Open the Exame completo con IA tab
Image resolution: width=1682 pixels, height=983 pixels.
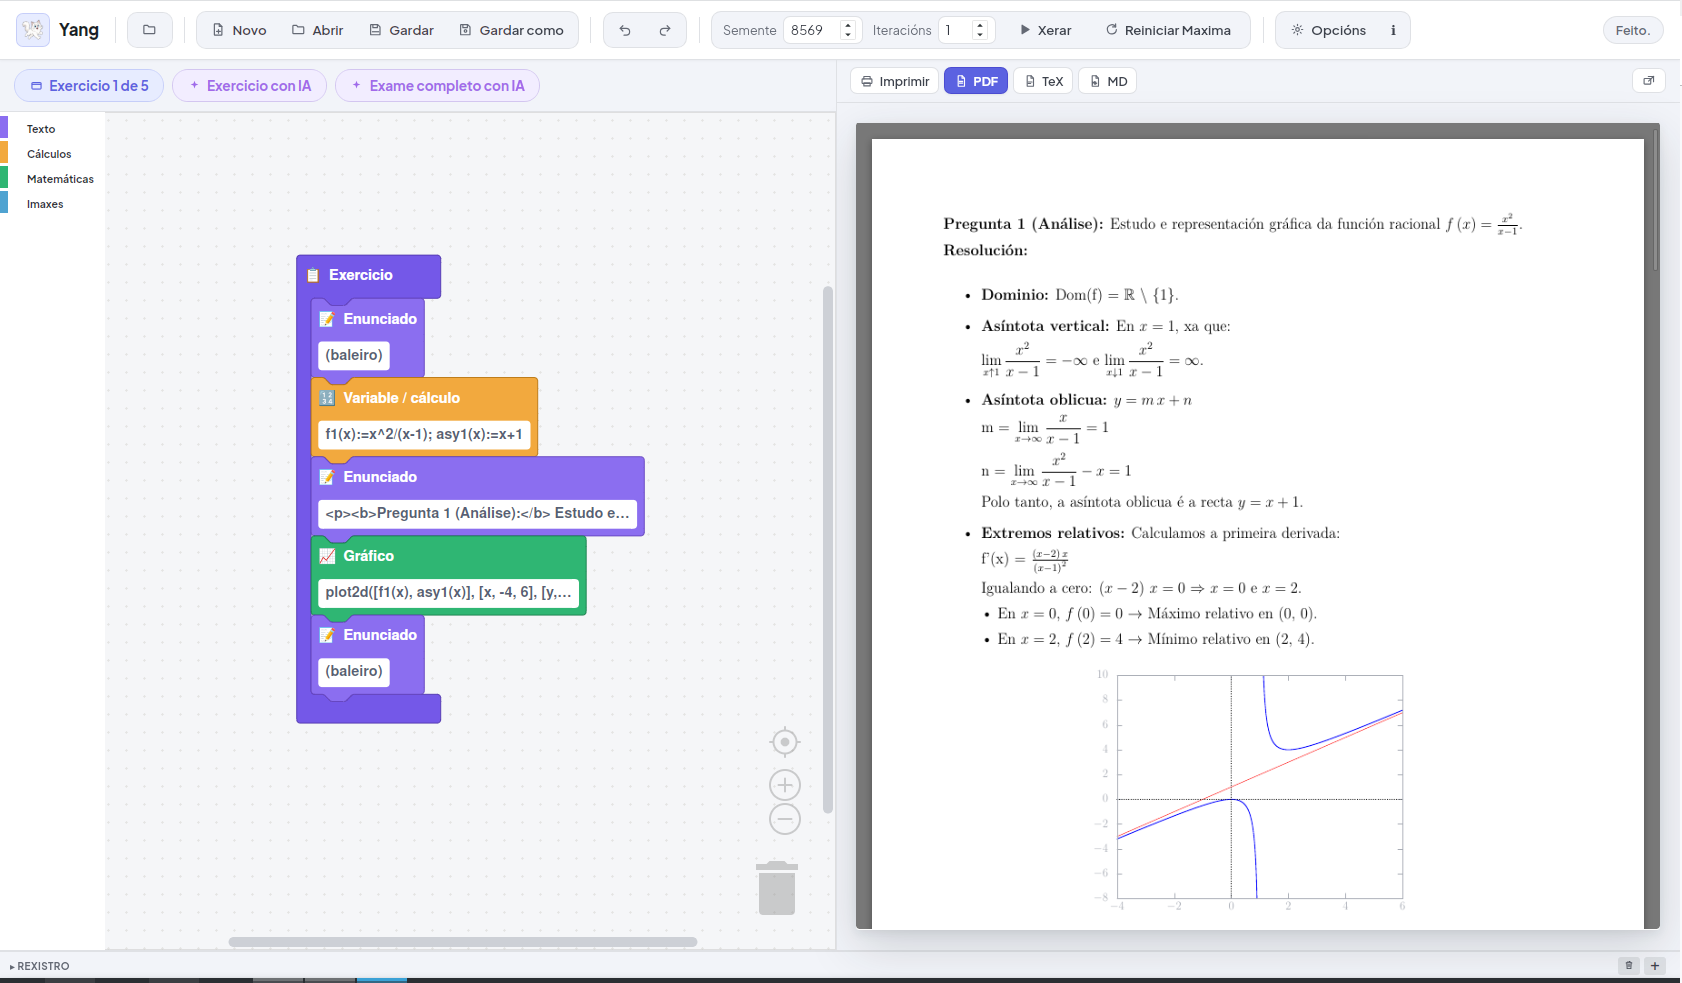tap(437, 86)
